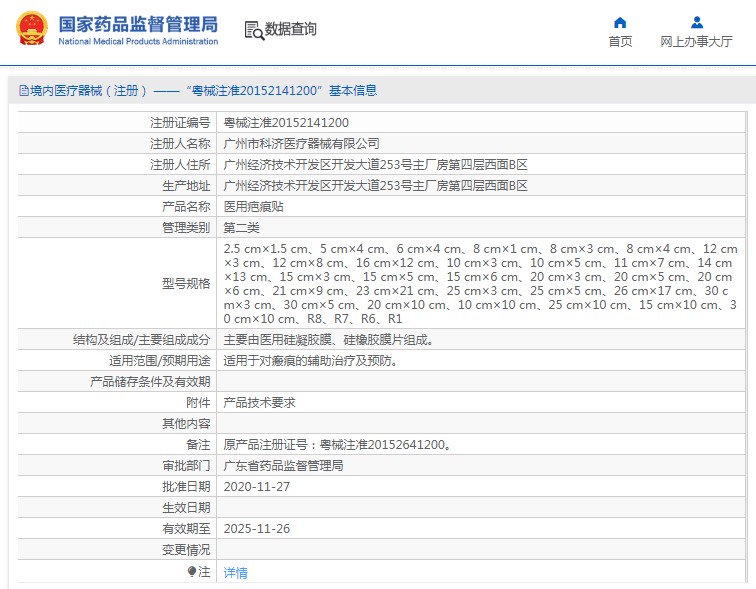756x589 pixels.
Task: Click the 适用范围/预期用途 label
Action: tap(160, 361)
